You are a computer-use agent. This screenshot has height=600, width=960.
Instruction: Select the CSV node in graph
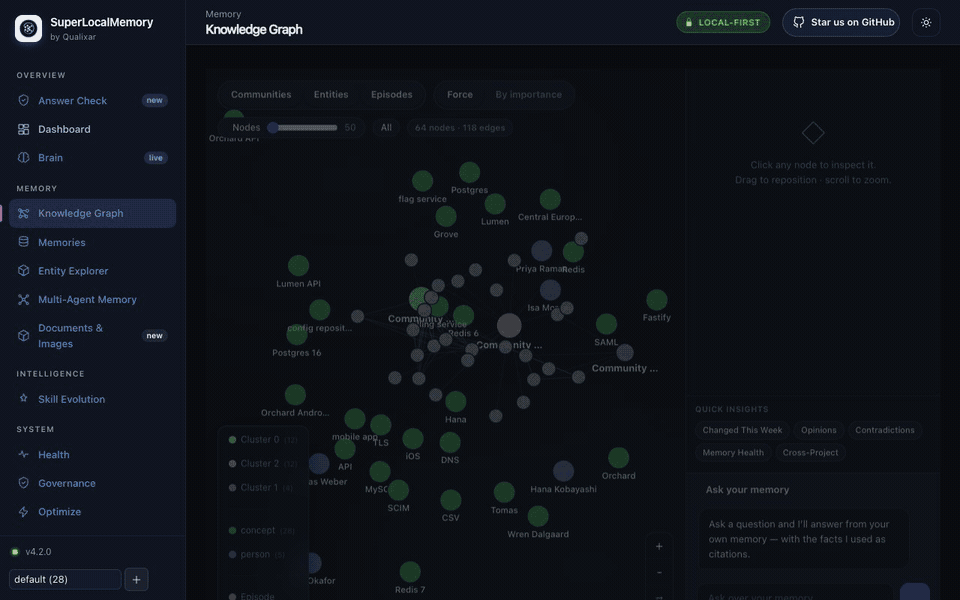(x=451, y=500)
